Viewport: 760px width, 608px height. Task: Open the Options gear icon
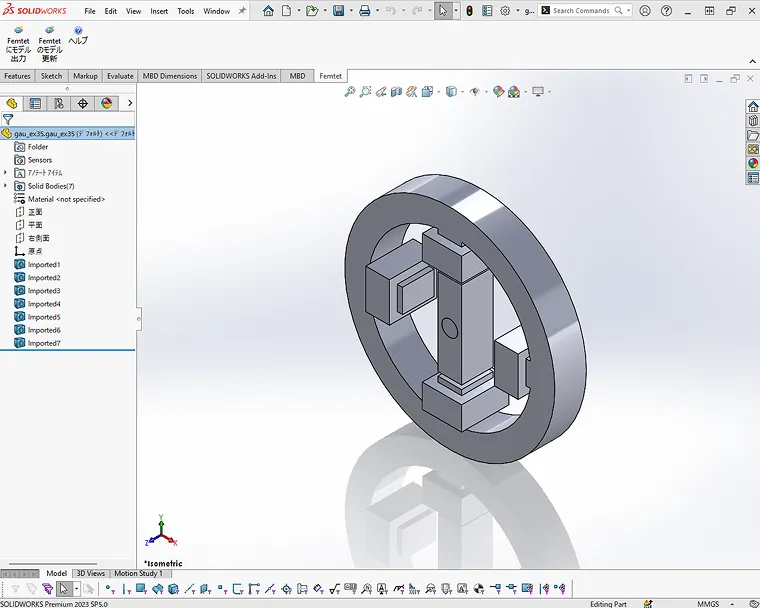[505, 11]
